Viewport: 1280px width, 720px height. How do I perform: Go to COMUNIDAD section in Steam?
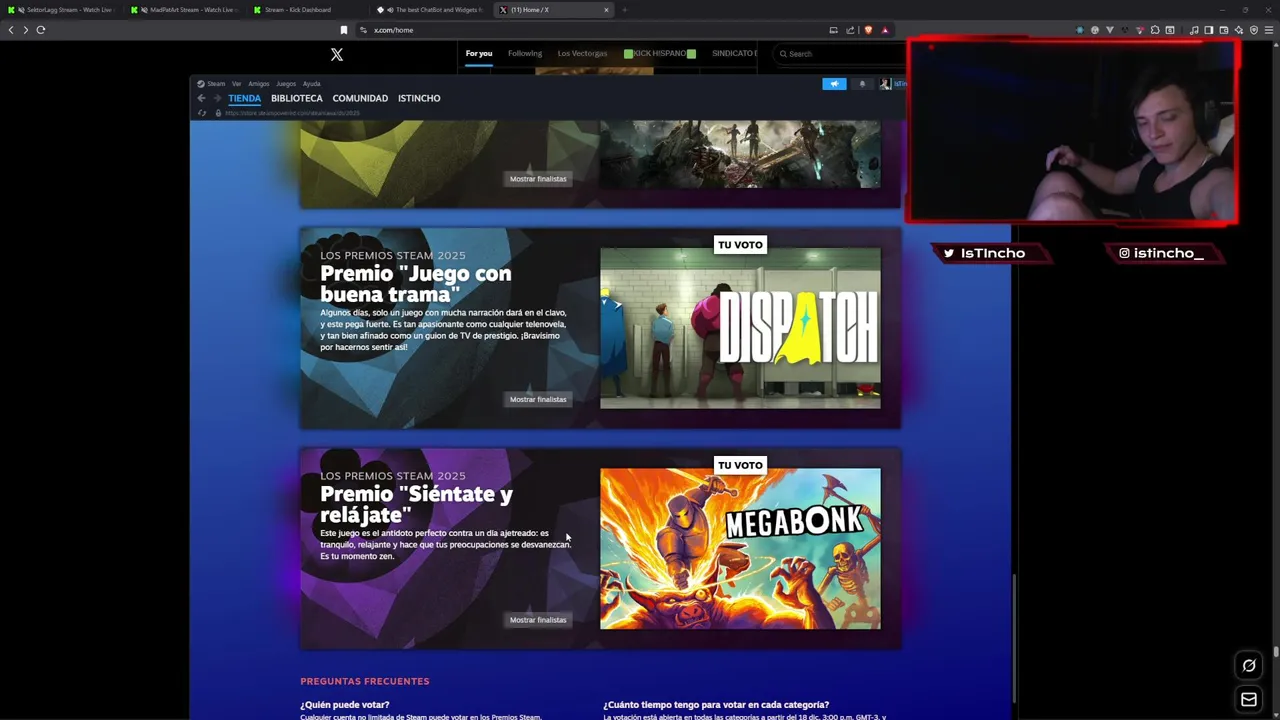point(360,98)
